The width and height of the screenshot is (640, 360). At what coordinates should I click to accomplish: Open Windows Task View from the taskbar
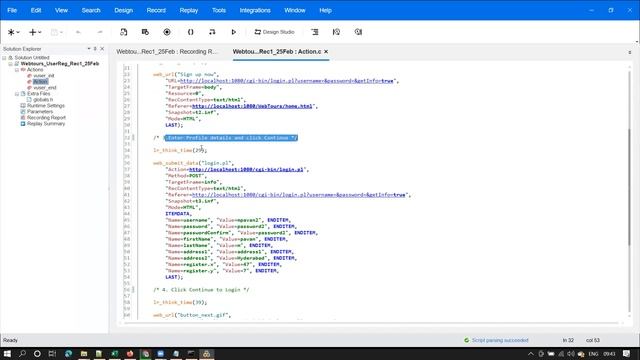(x=52, y=353)
